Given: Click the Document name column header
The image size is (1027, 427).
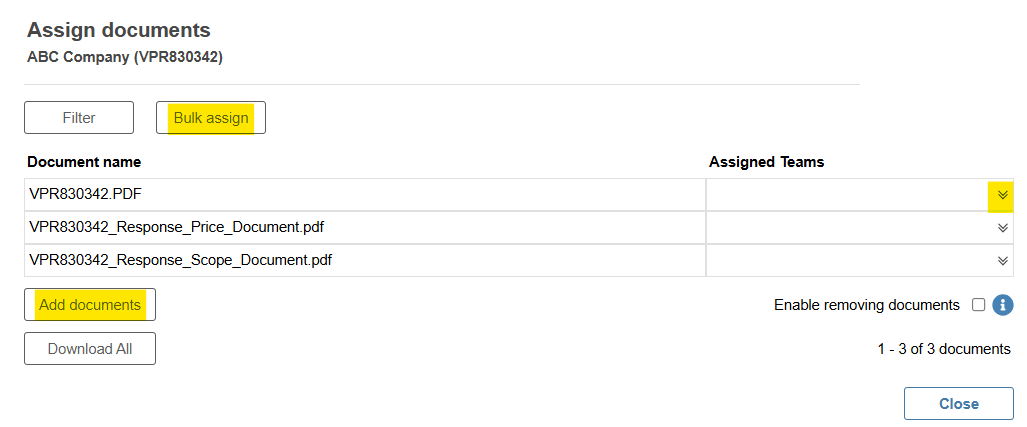Looking at the screenshot, I should point(84,162).
